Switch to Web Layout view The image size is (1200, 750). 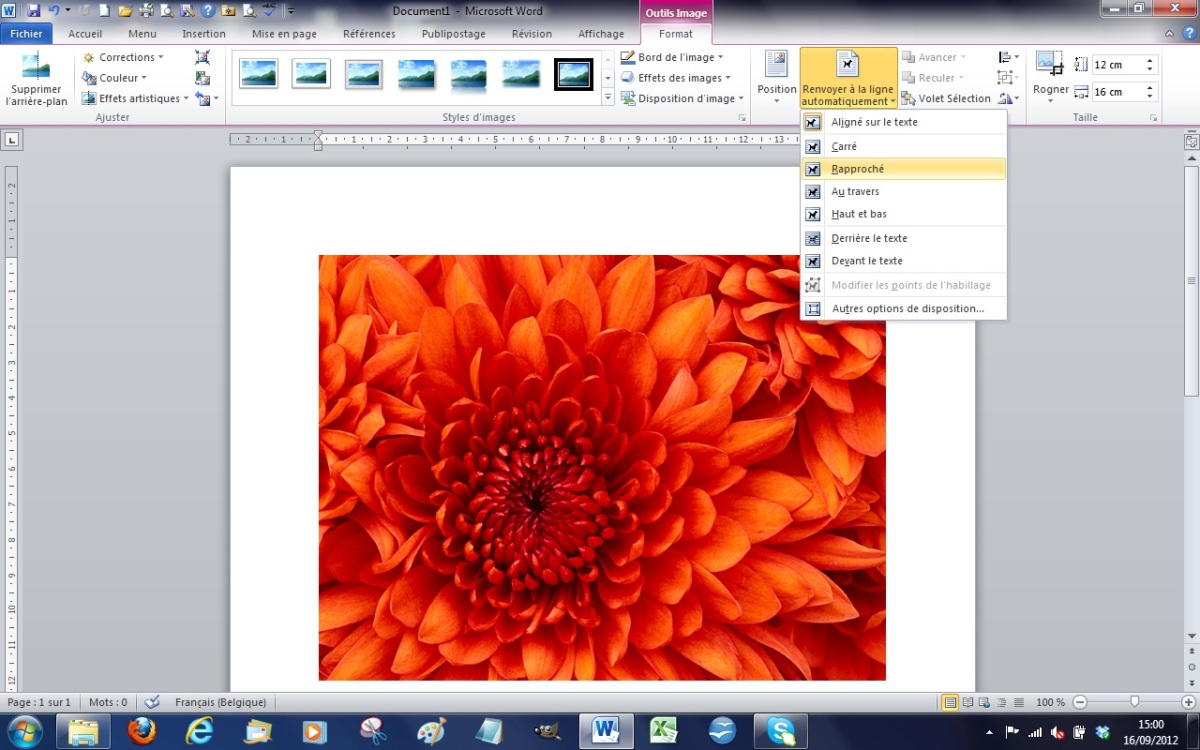pos(985,702)
